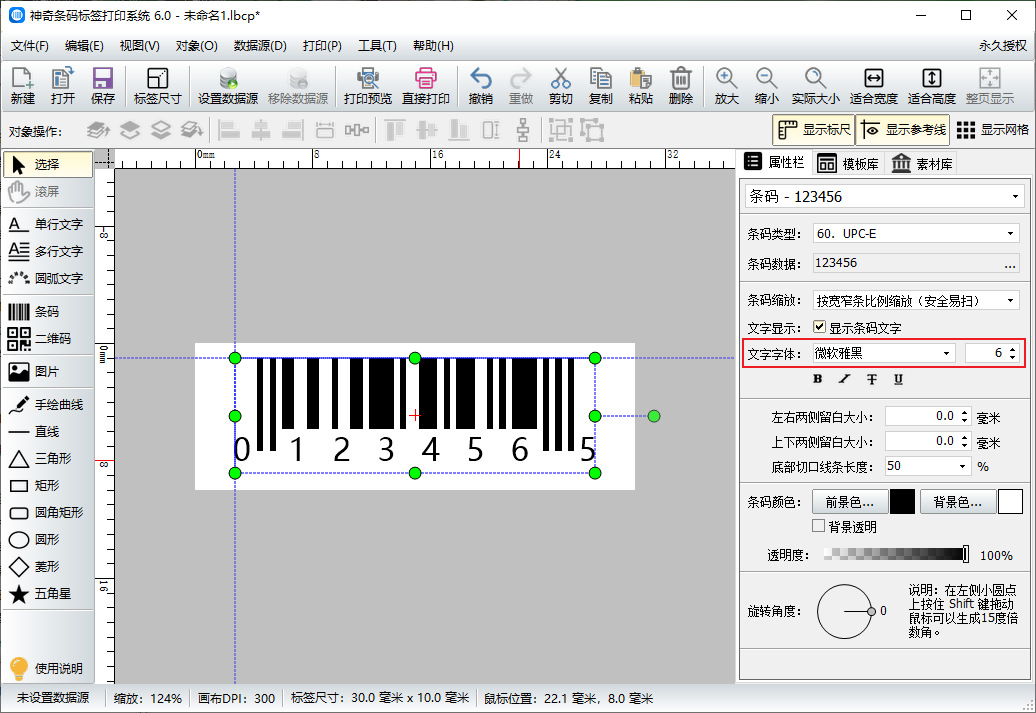Click the 适合宽度 fit width icon

point(873,86)
